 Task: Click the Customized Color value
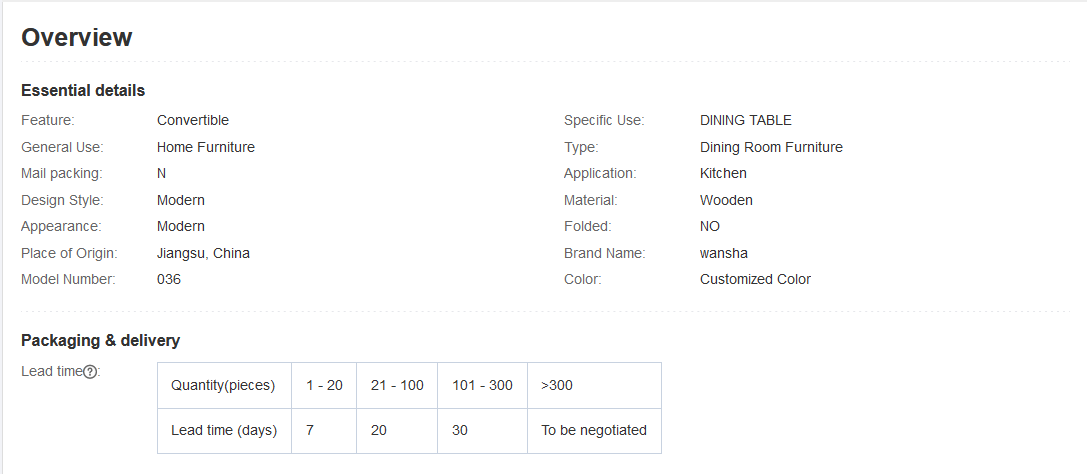coord(755,280)
